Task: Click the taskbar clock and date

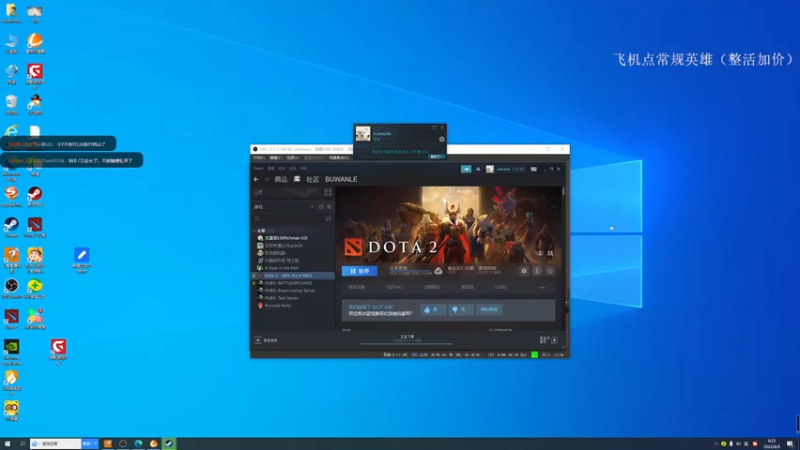Action: [x=771, y=444]
